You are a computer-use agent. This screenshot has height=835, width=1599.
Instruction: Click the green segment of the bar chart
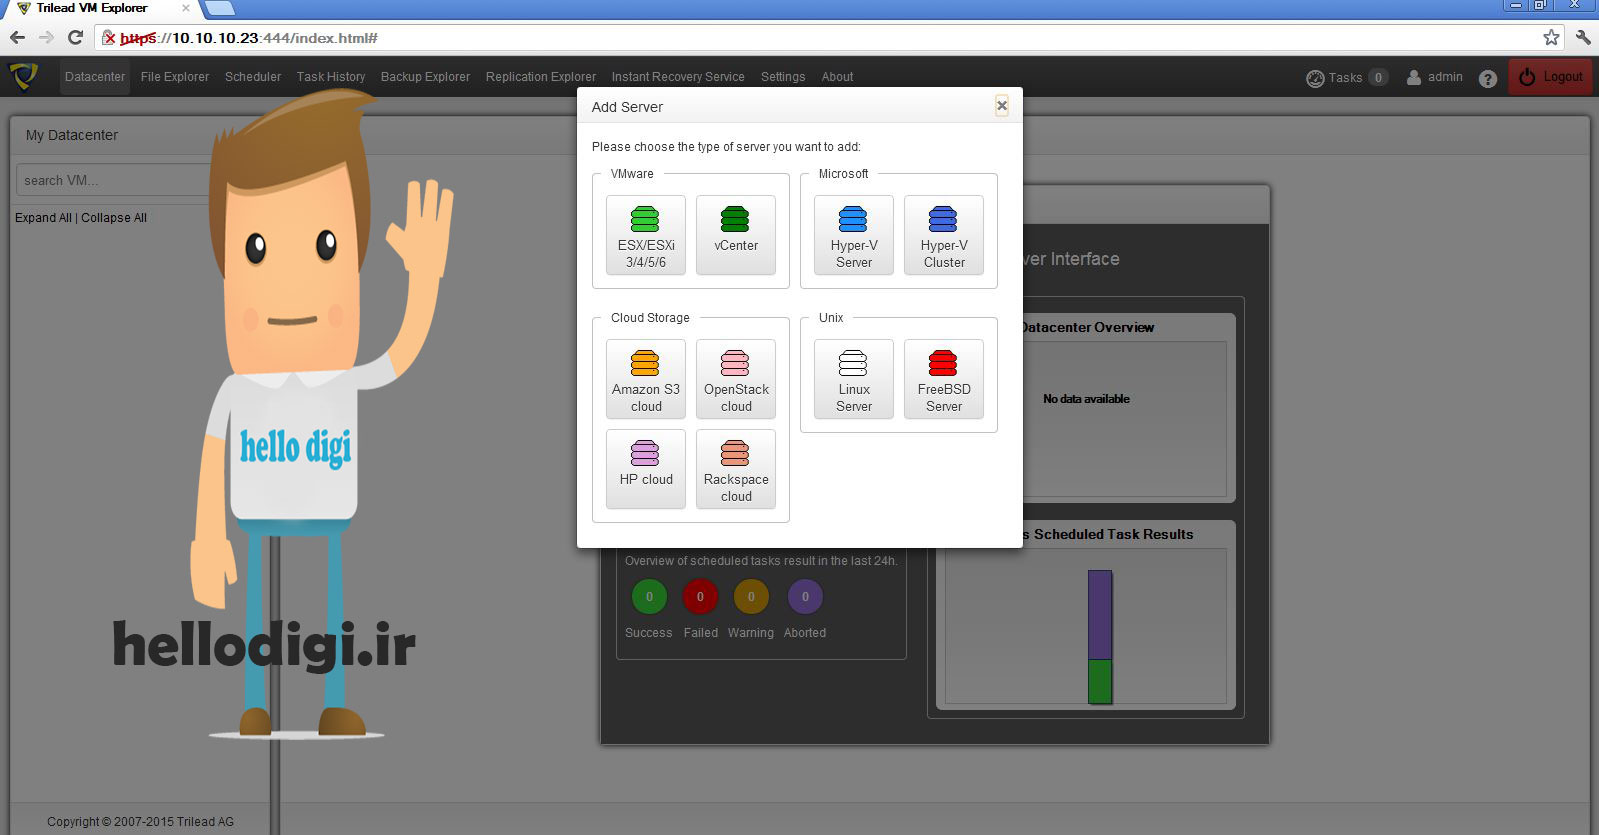click(x=1100, y=682)
